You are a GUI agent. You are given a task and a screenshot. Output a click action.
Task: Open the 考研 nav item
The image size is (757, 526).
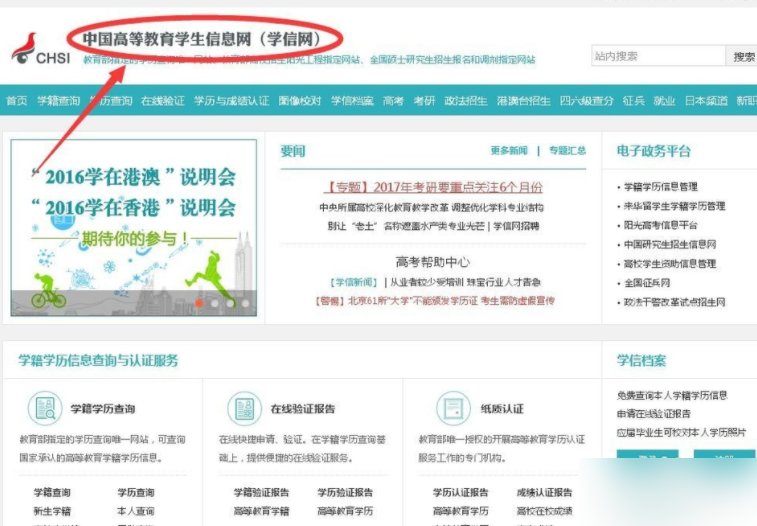pos(424,100)
